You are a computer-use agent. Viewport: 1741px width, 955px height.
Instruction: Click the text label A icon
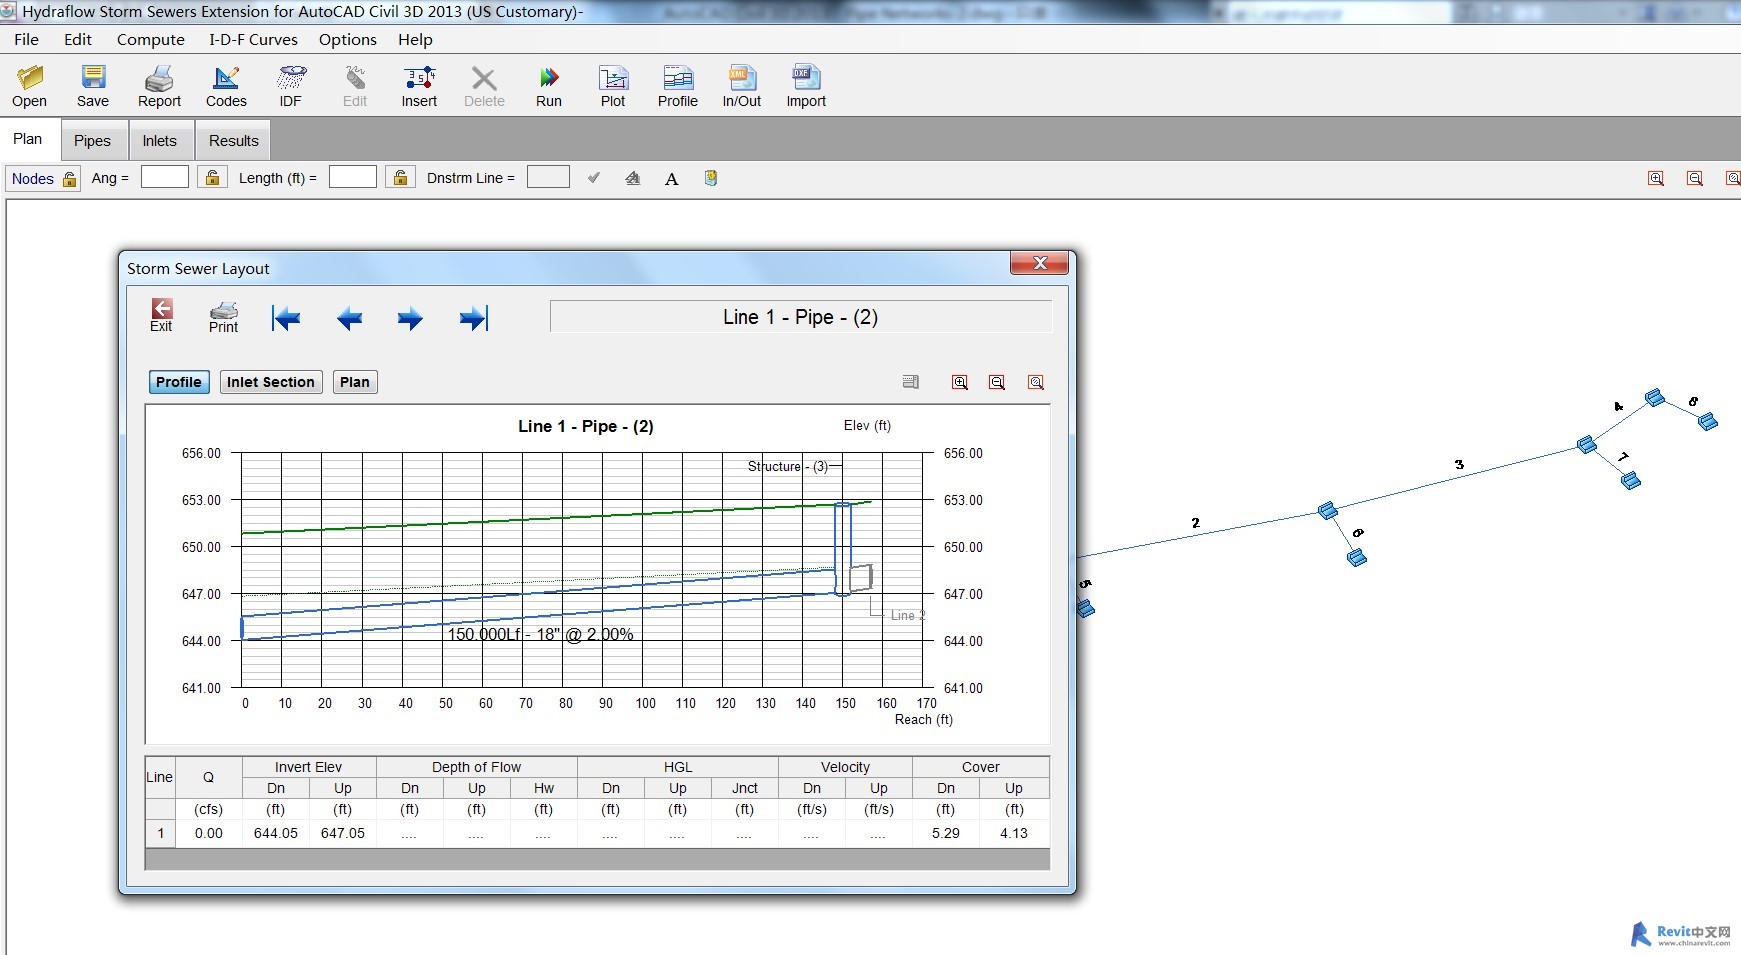pyautogui.click(x=672, y=179)
